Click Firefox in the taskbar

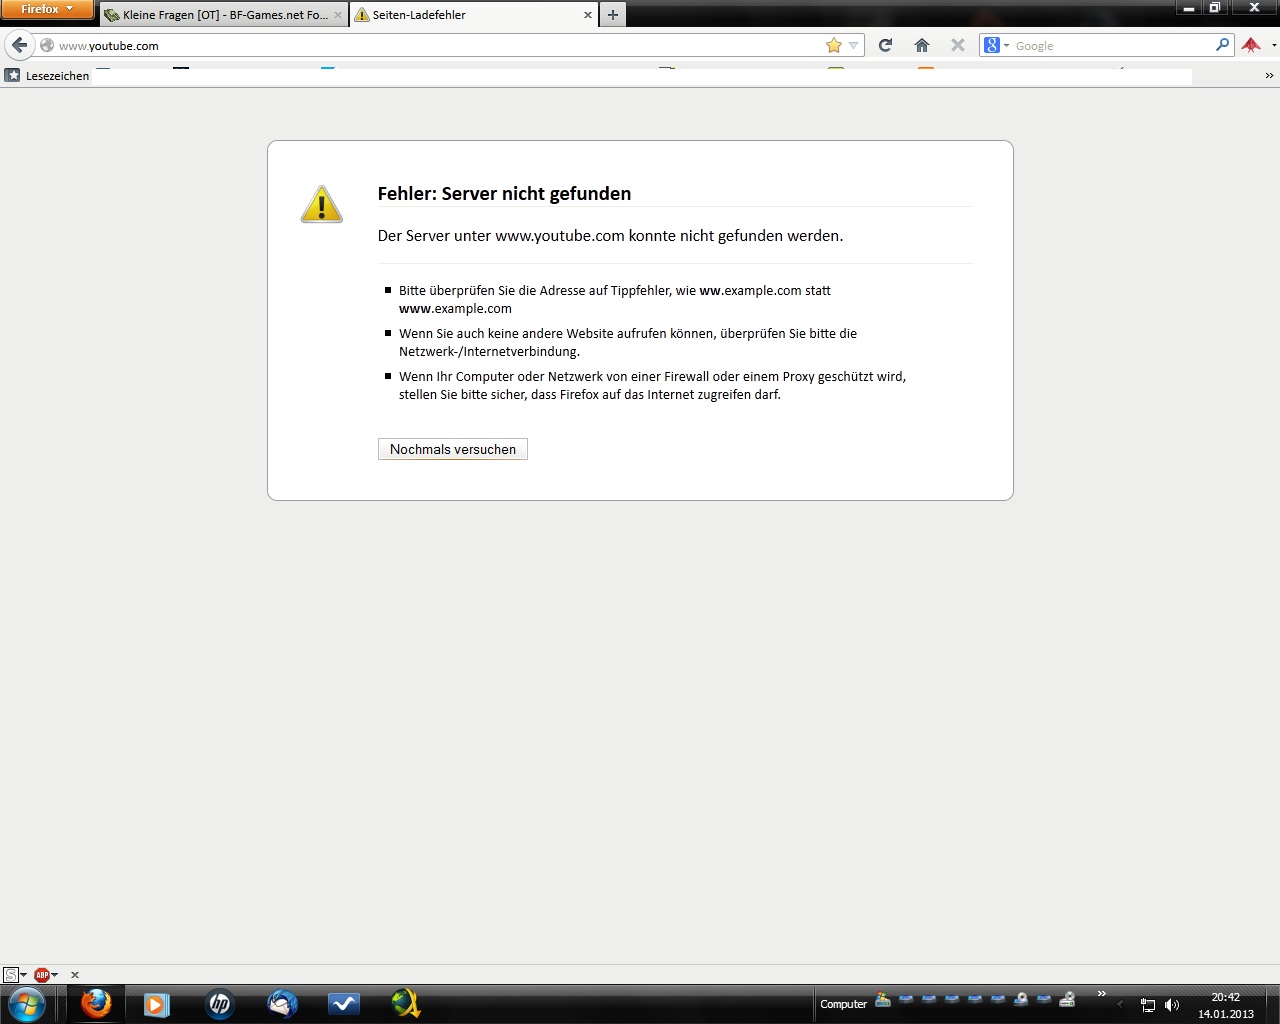tap(96, 1003)
